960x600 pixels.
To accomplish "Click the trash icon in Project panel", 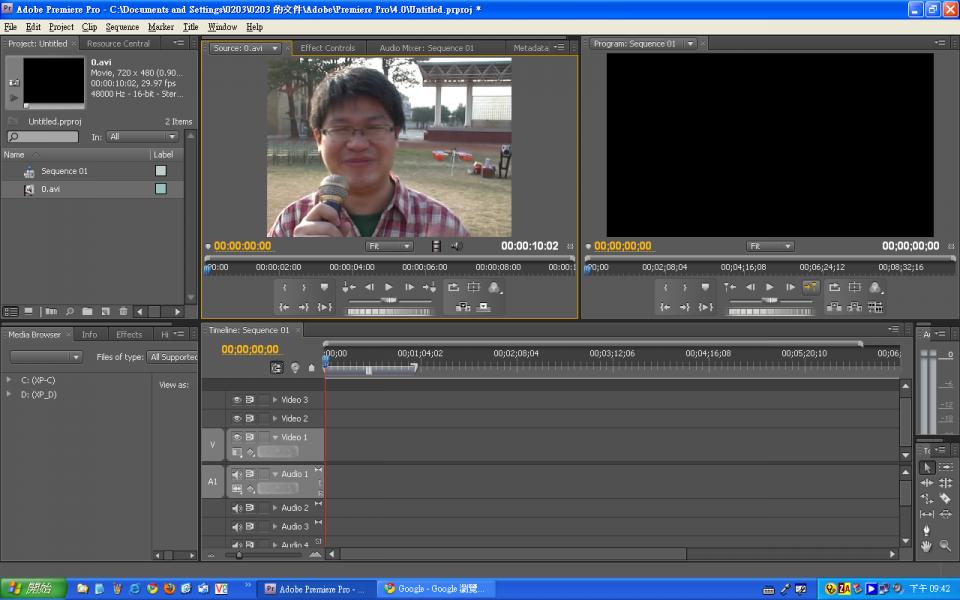I will pos(123,312).
